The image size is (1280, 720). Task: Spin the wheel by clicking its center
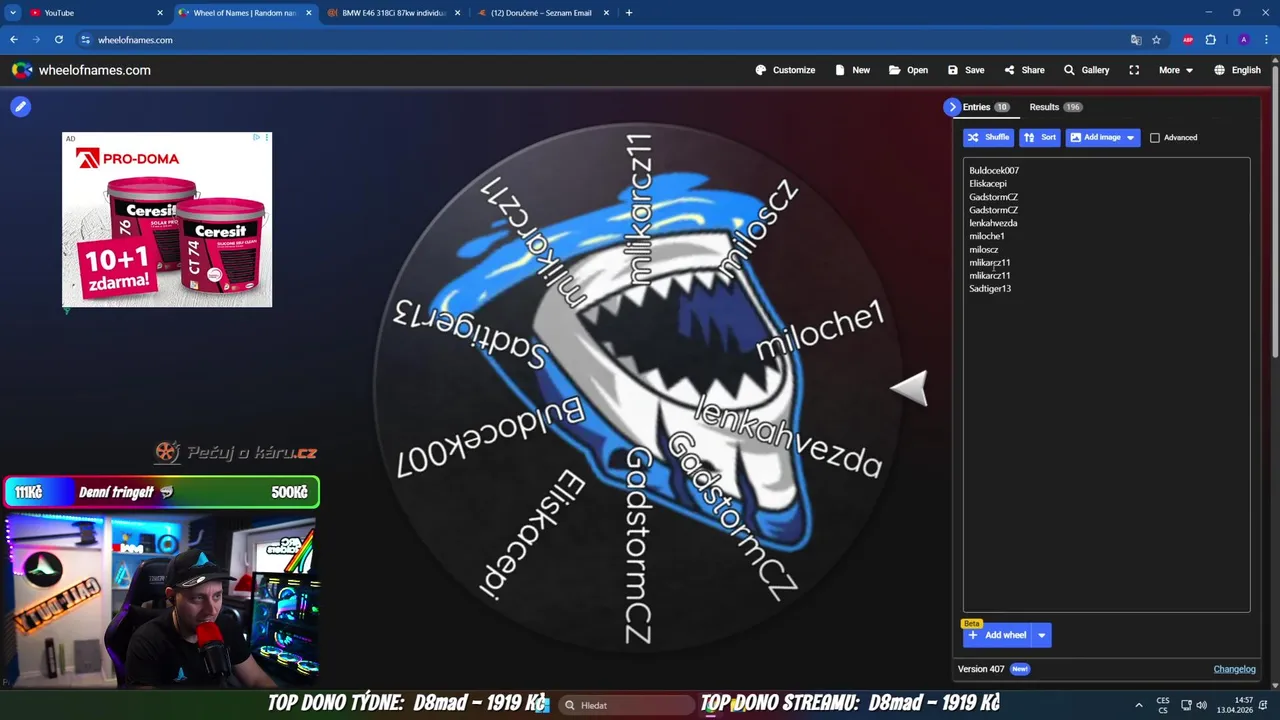coord(640,388)
